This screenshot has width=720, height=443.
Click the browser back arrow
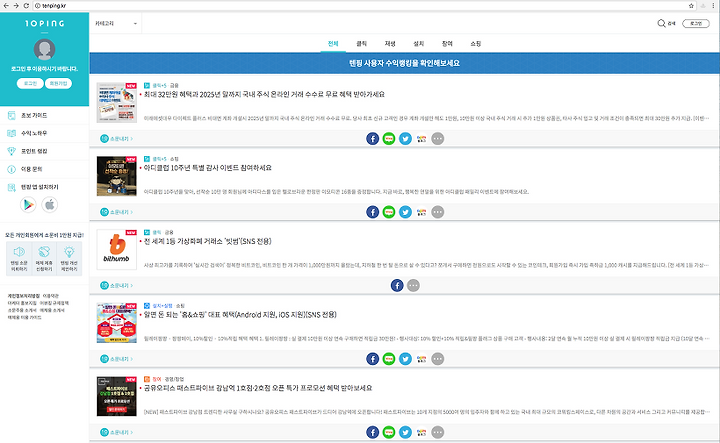coord(6,6)
